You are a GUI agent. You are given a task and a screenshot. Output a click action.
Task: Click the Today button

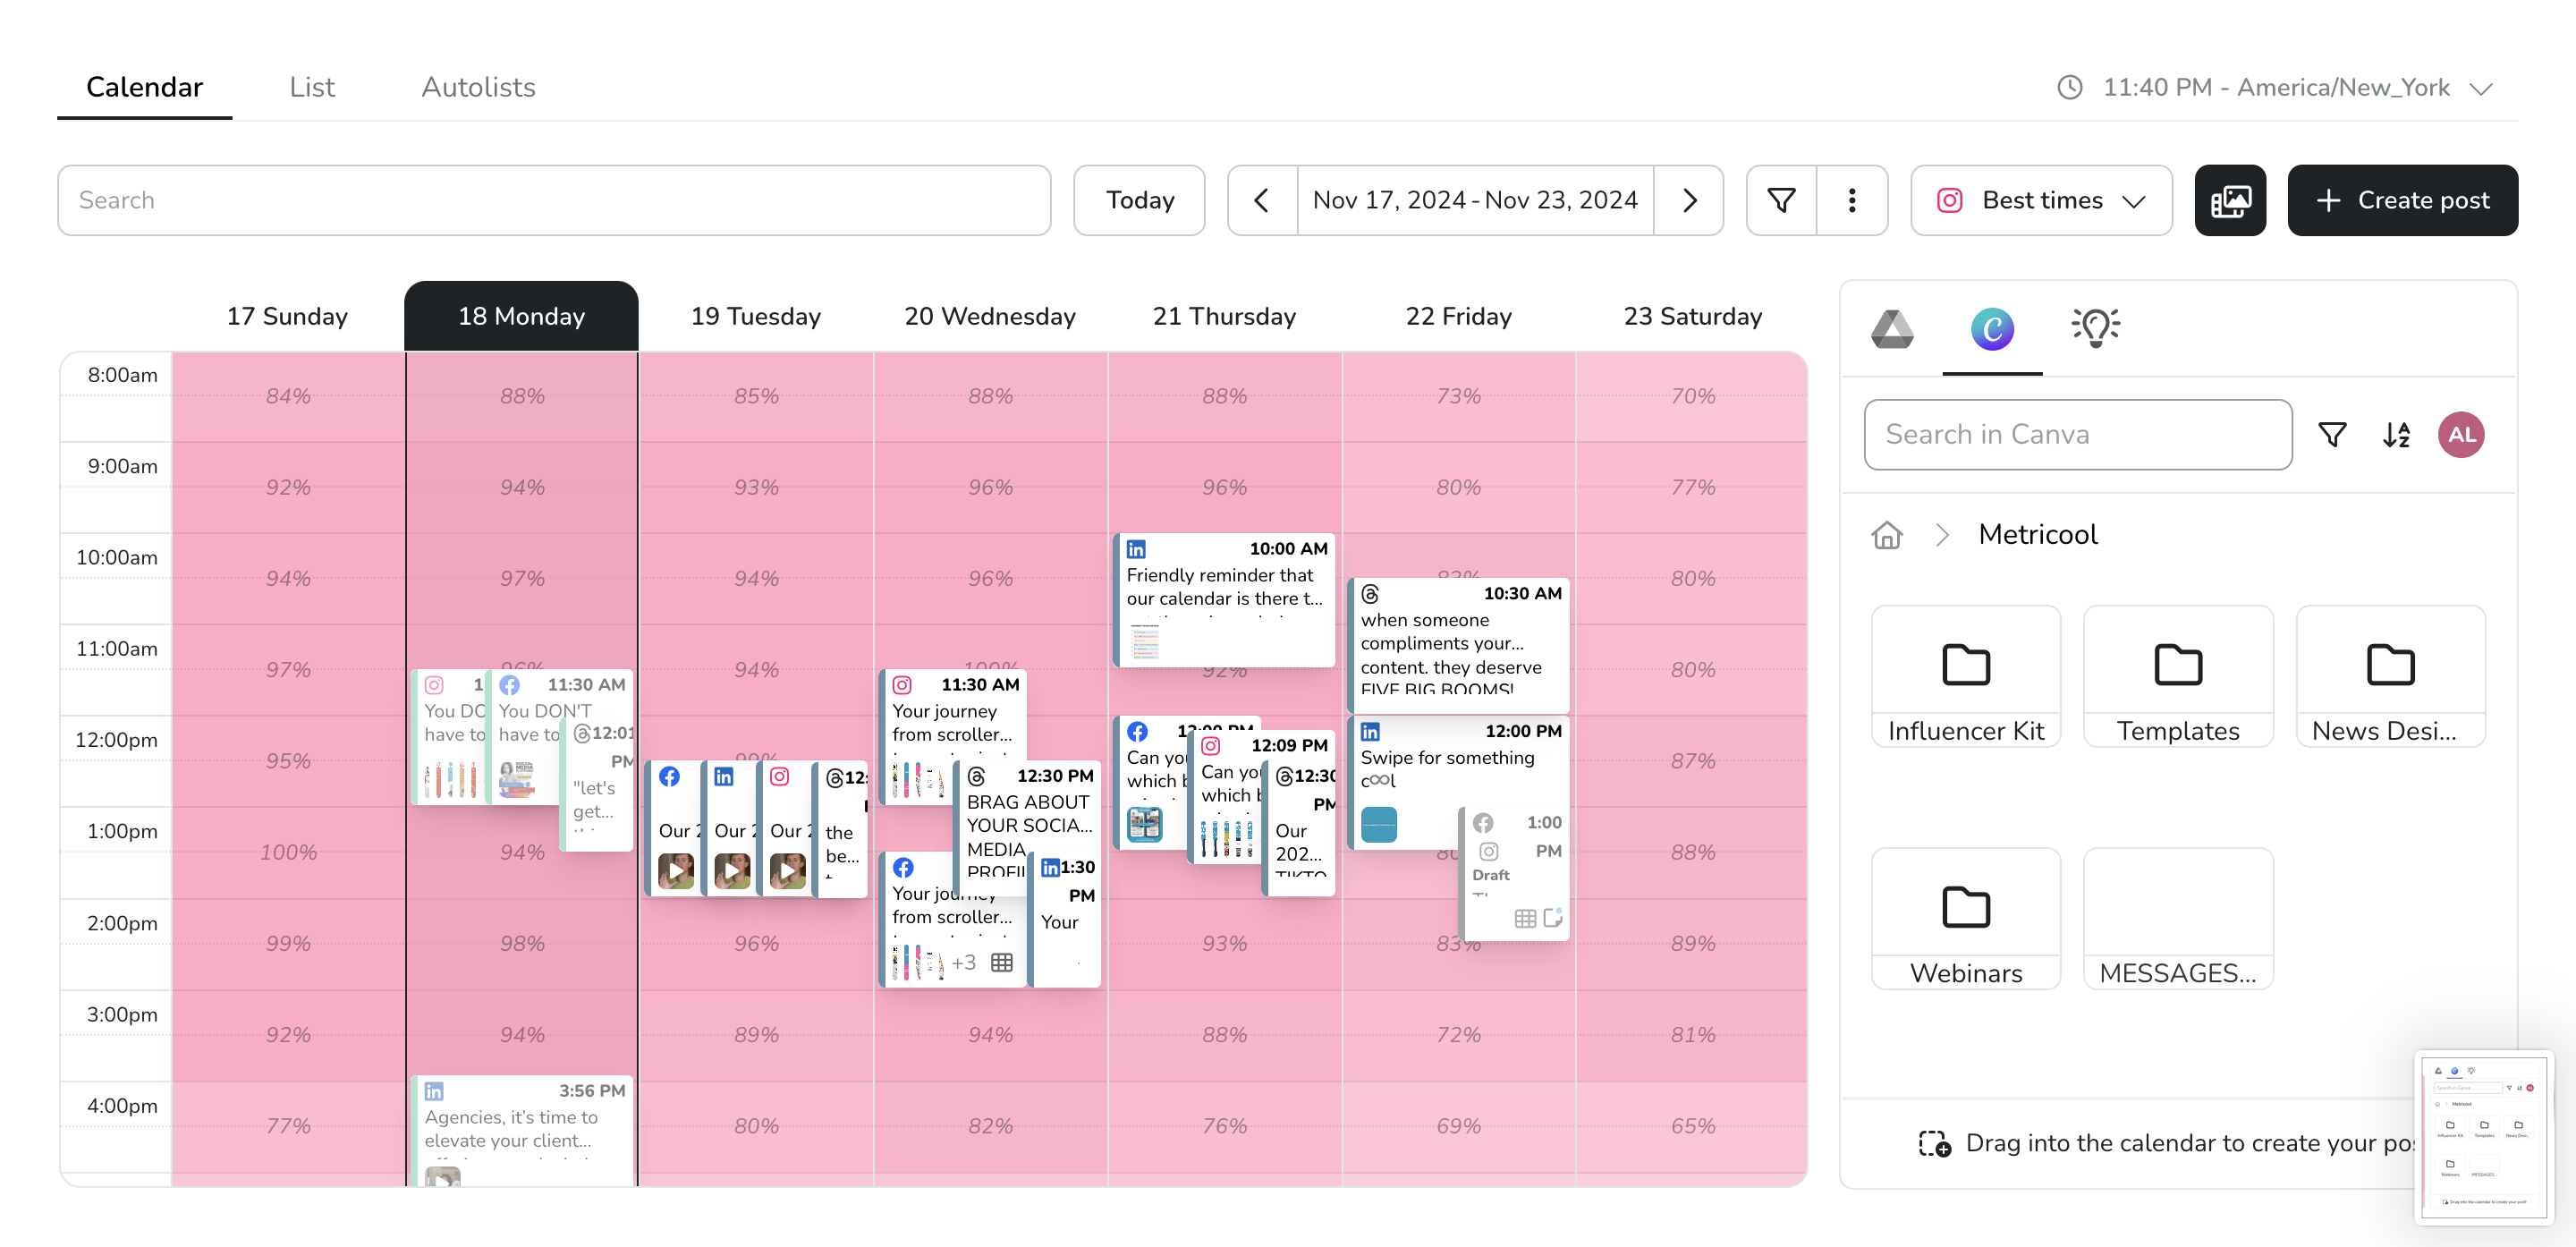coord(1139,200)
